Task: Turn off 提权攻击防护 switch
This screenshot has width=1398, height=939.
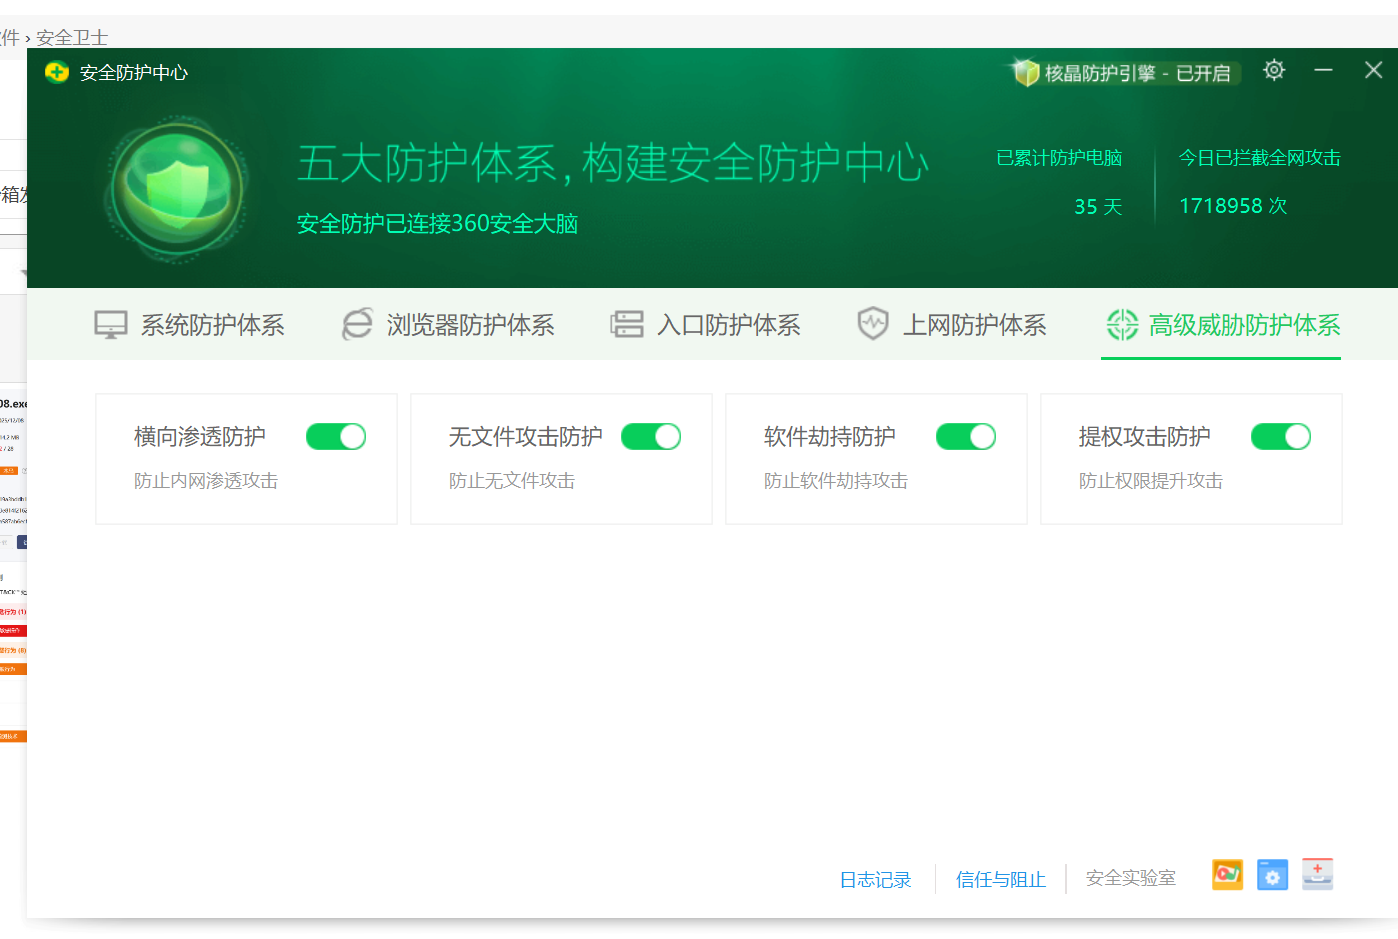Action: tap(1281, 437)
